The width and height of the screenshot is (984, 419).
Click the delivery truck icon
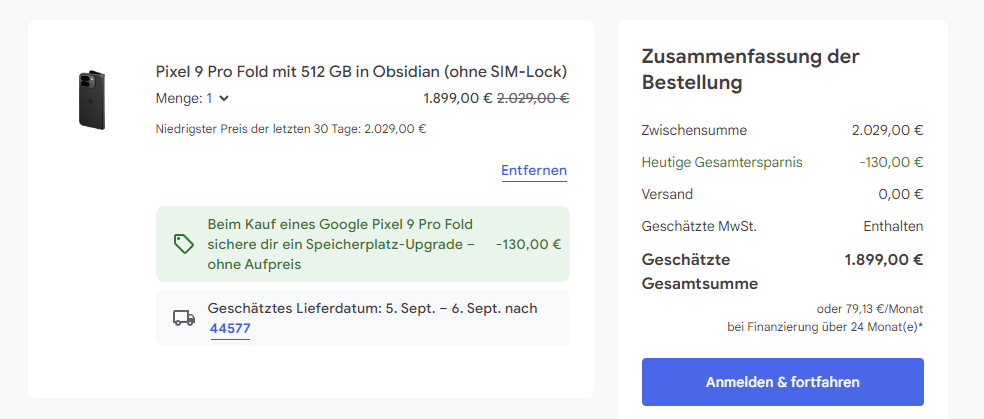(184, 318)
